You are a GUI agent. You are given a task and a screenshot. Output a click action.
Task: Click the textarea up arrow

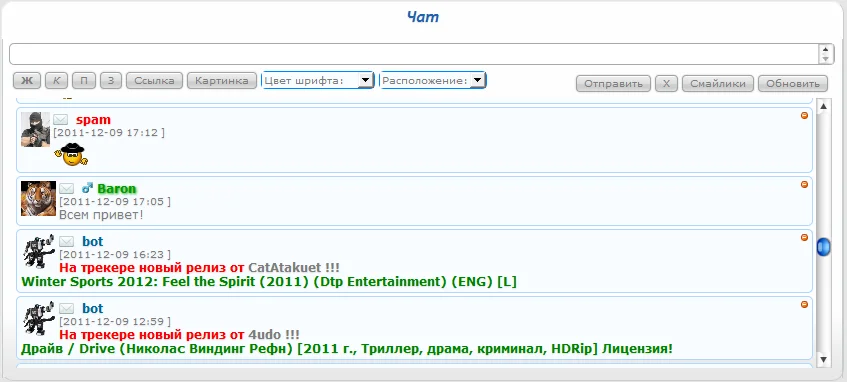[825, 49]
